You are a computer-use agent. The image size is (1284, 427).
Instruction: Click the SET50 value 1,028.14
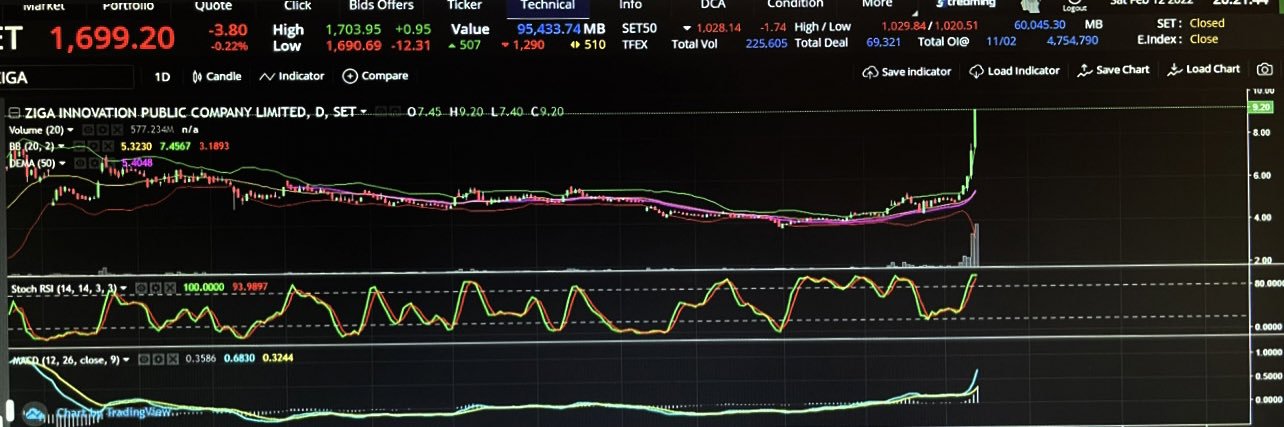(719, 28)
